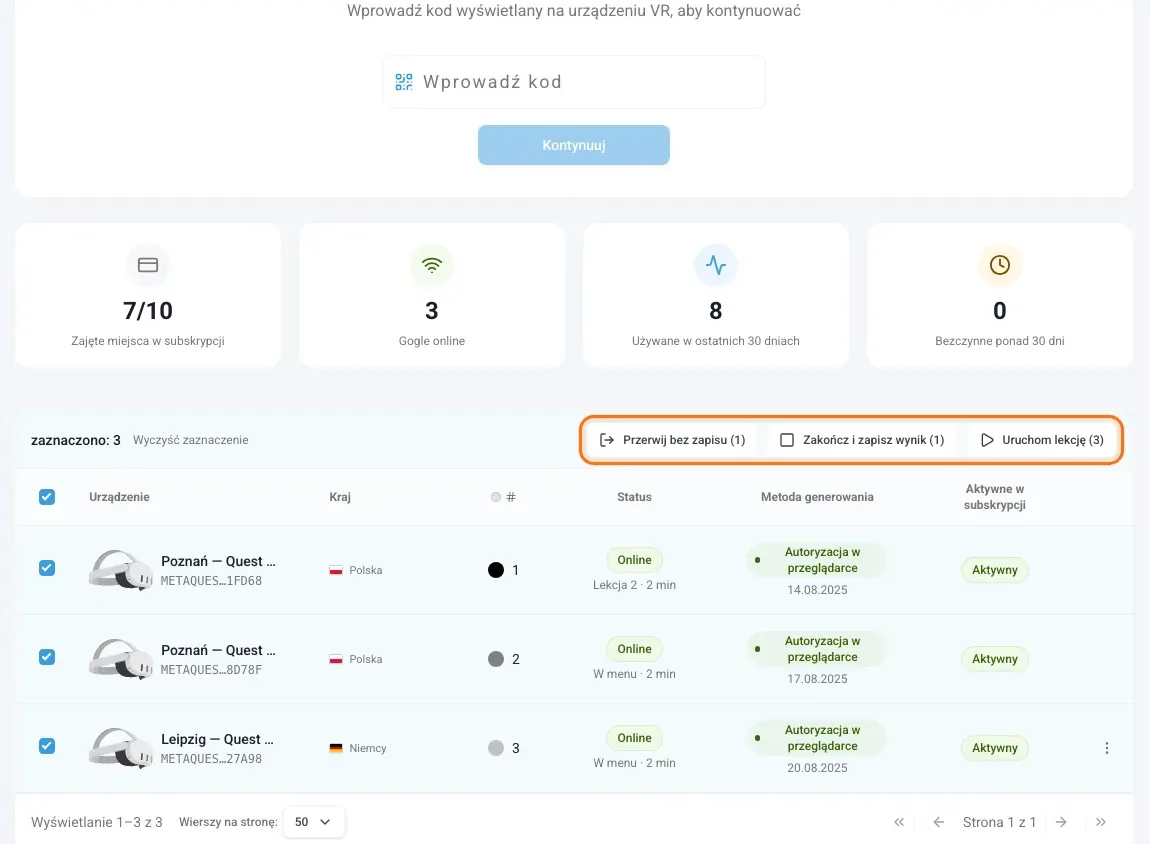The height and width of the screenshot is (844, 1150).
Task: Click the Kontynuuj button
Action: click(x=574, y=145)
